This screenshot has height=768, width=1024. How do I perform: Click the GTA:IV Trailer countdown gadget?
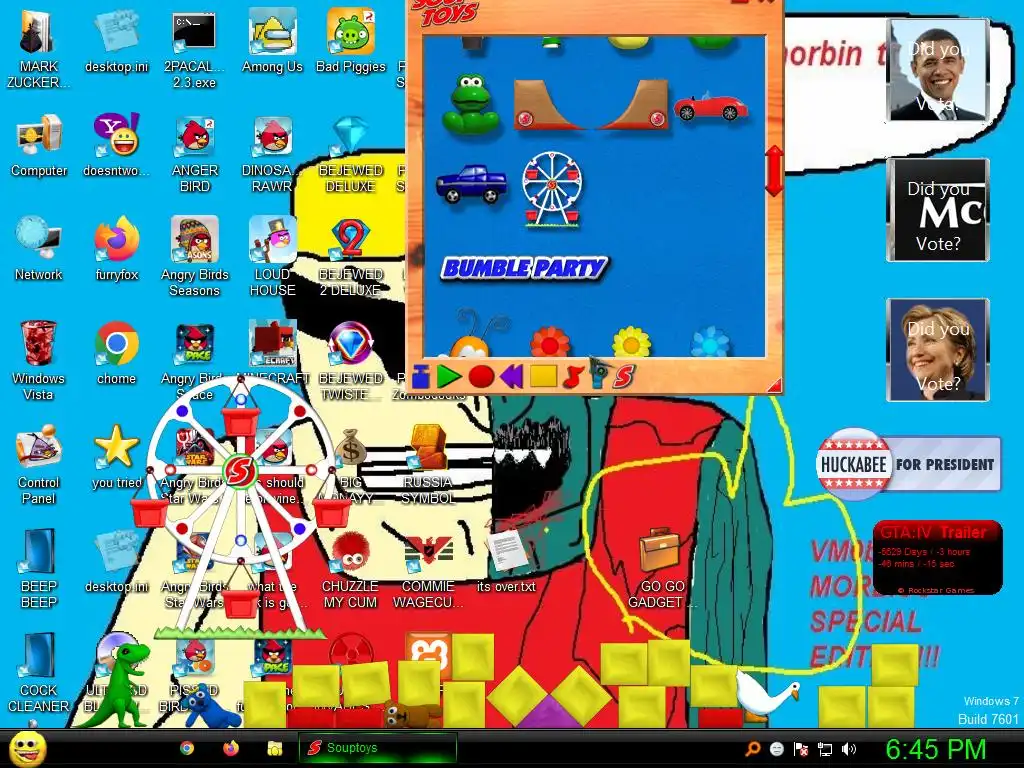tap(937, 557)
